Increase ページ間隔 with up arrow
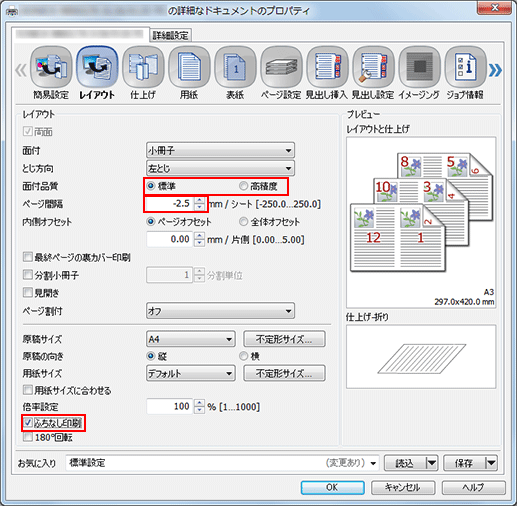The image size is (517, 506). point(199,200)
